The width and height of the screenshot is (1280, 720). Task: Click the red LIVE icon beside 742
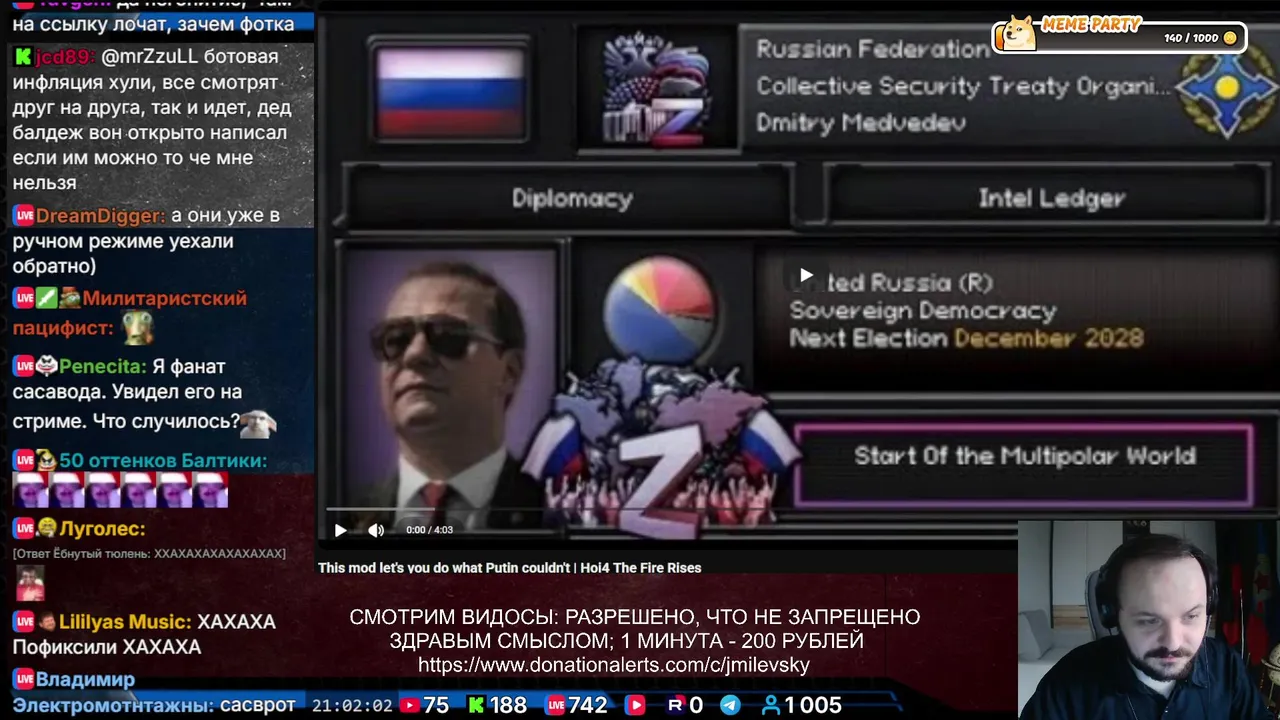click(556, 705)
